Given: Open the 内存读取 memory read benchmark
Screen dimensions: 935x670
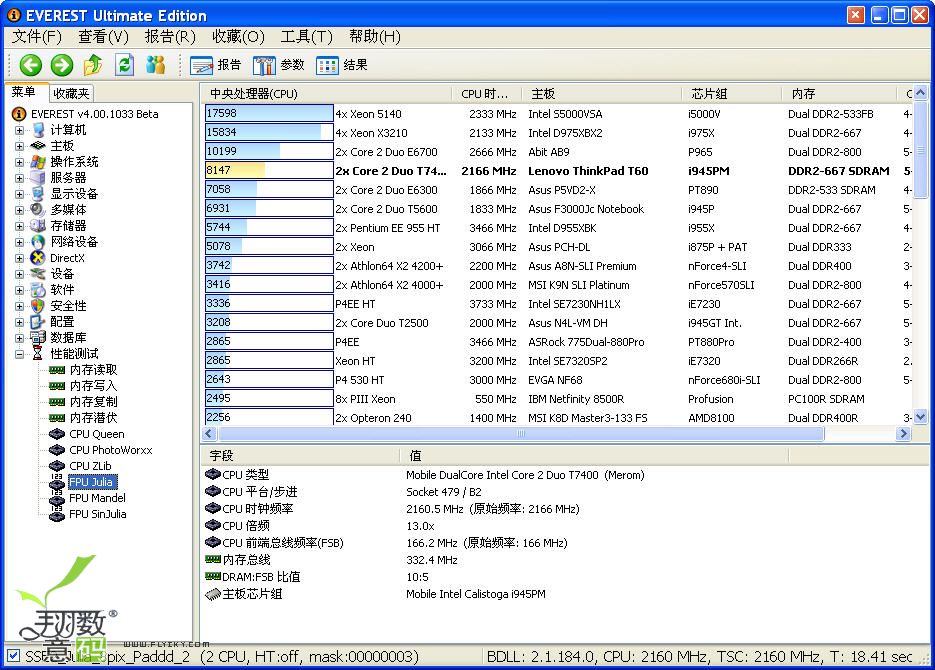Looking at the screenshot, I should tap(93, 370).
